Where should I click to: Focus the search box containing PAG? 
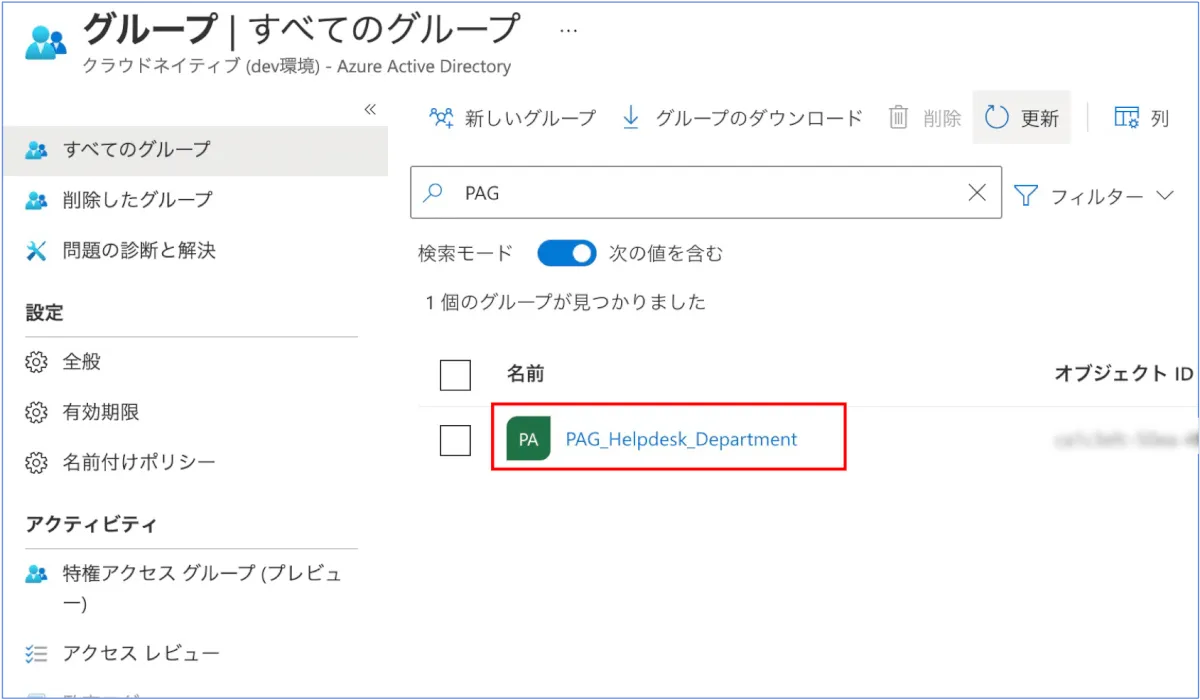(x=705, y=193)
